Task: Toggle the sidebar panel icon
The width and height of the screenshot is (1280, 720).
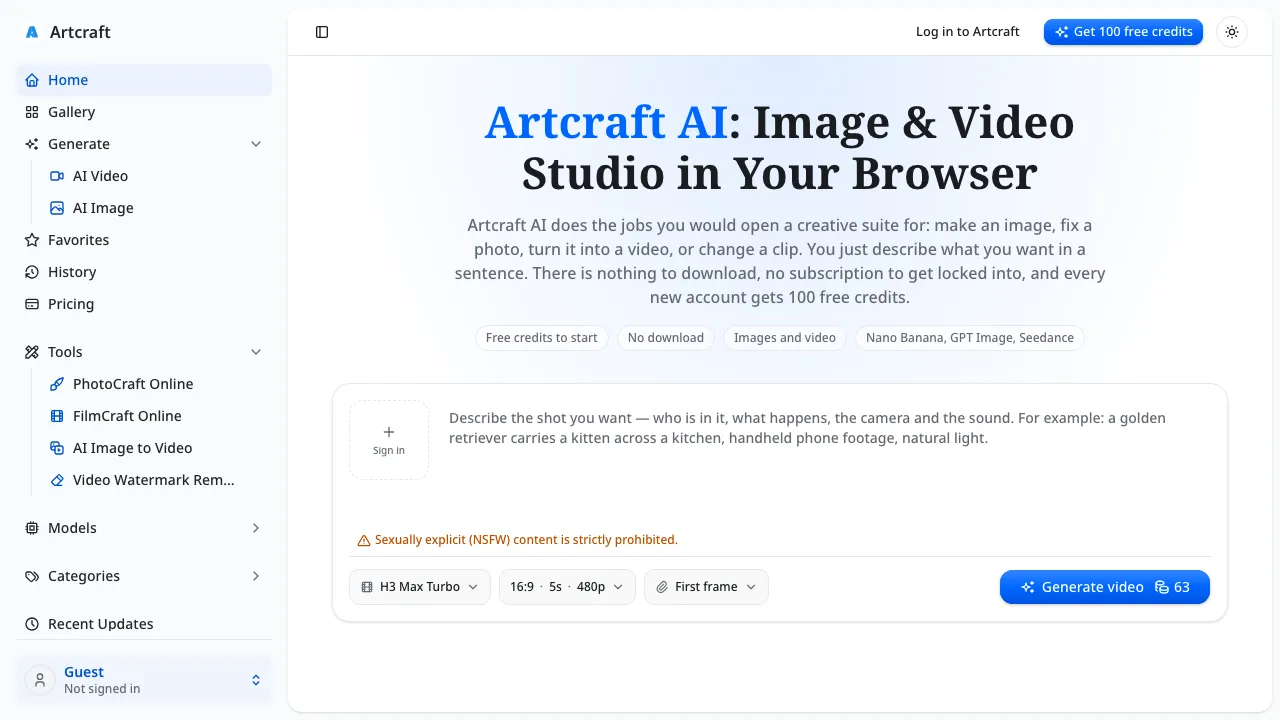Action: pos(322,32)
